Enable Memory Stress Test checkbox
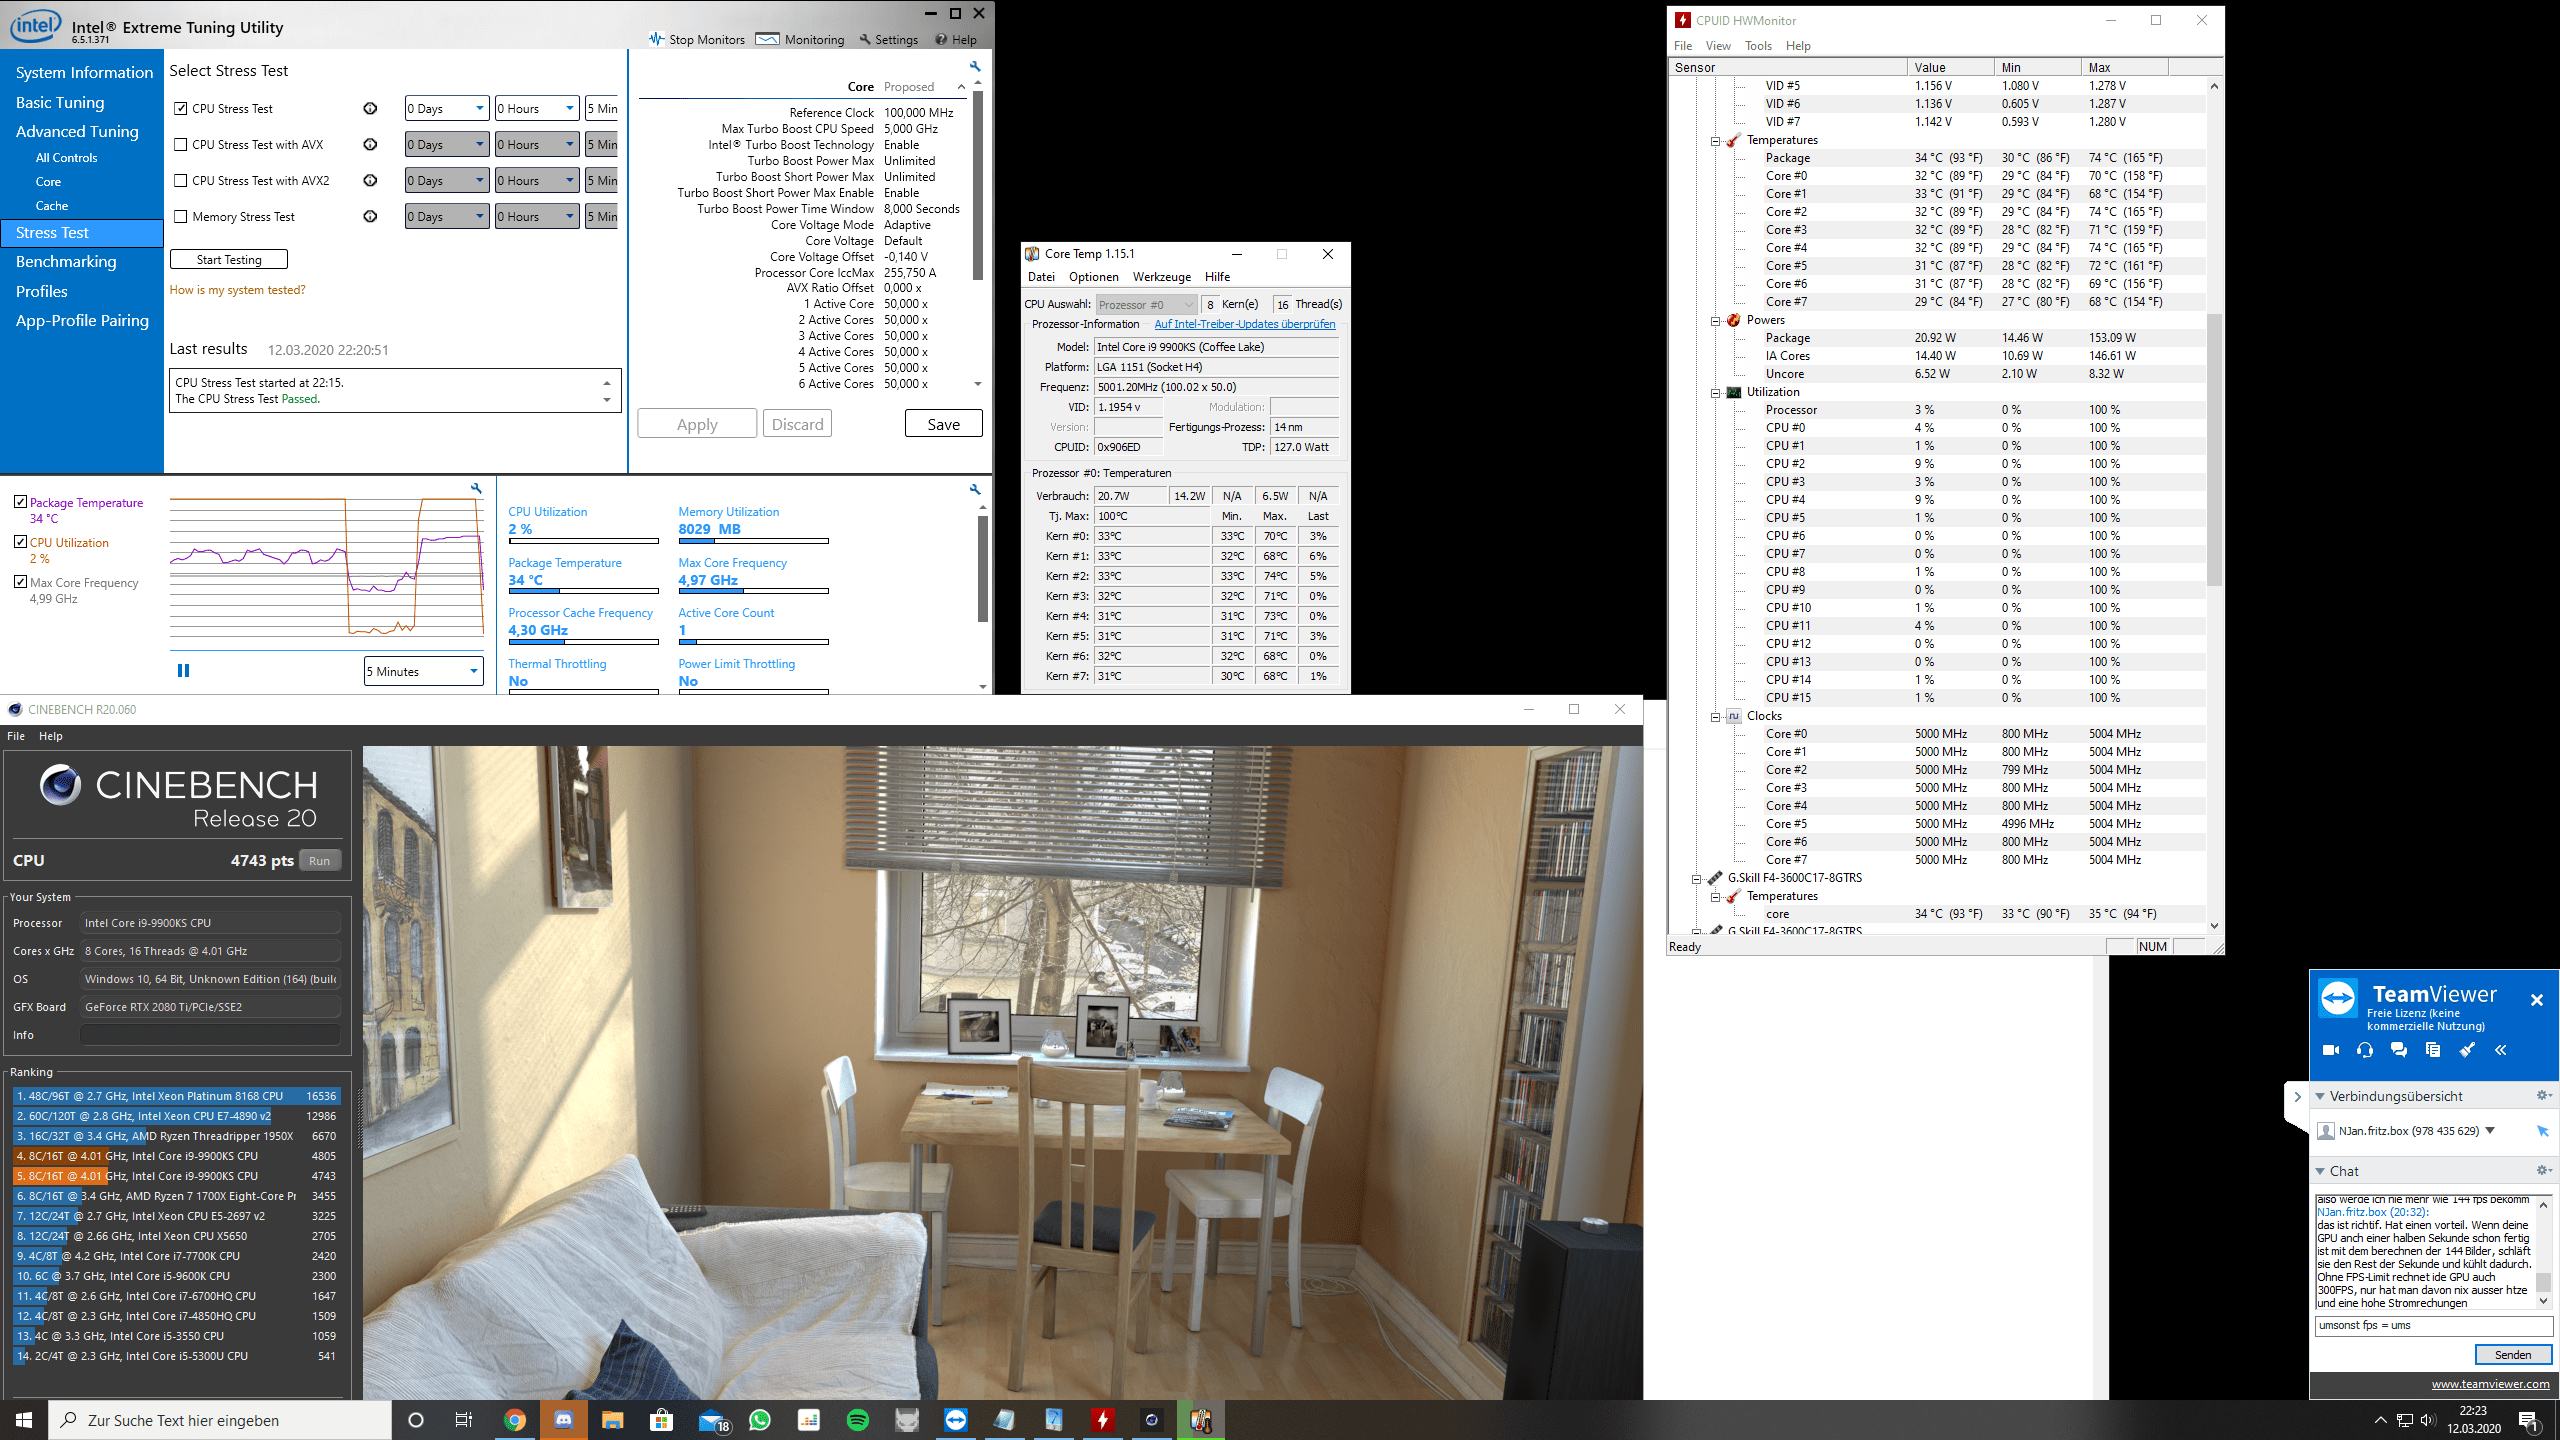2560x1440 pixels. (181, 217)
